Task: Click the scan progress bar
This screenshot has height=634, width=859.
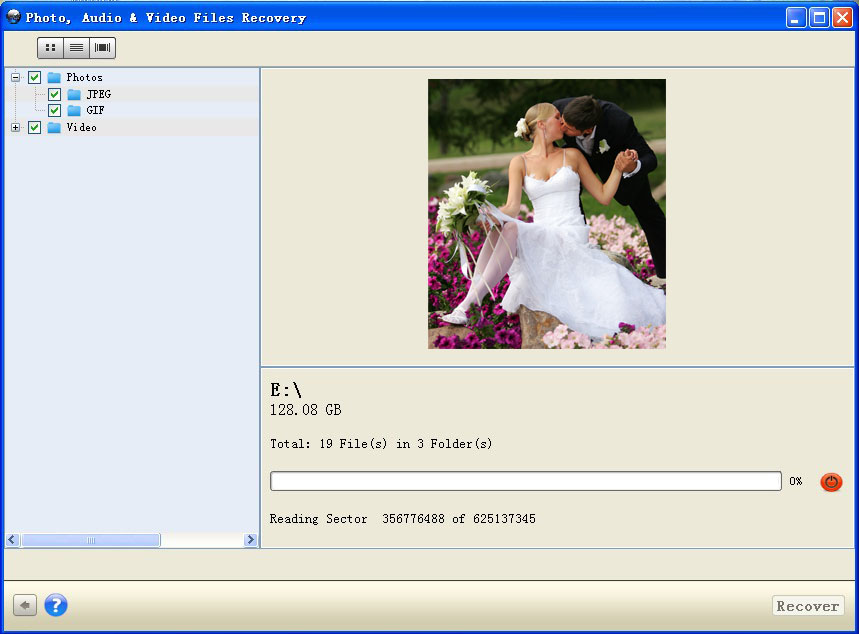Action: click(x=526, y=481)
